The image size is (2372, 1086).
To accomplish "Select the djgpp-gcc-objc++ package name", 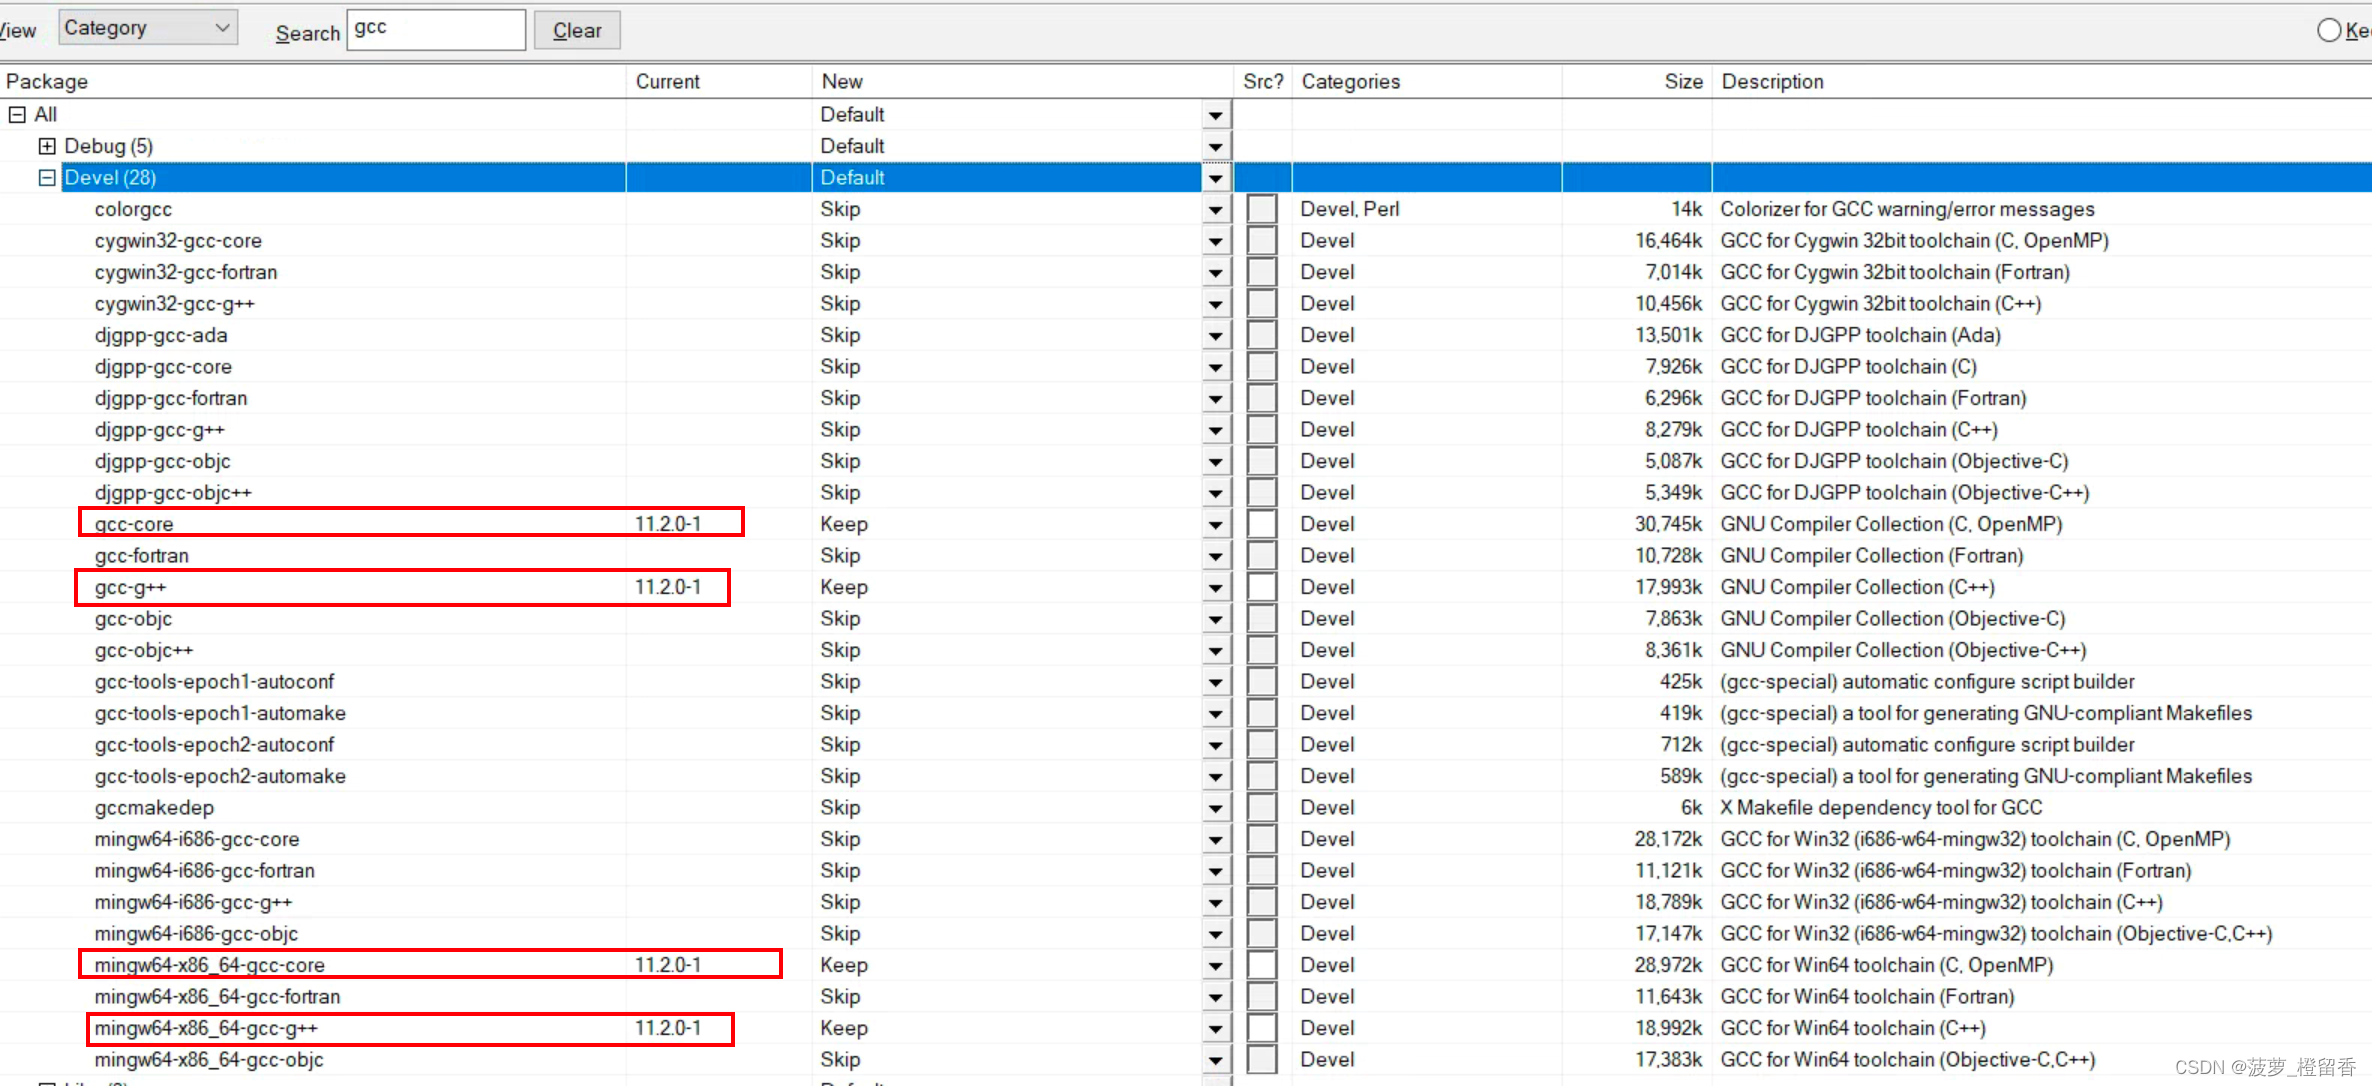I will (x=173, y=492).
